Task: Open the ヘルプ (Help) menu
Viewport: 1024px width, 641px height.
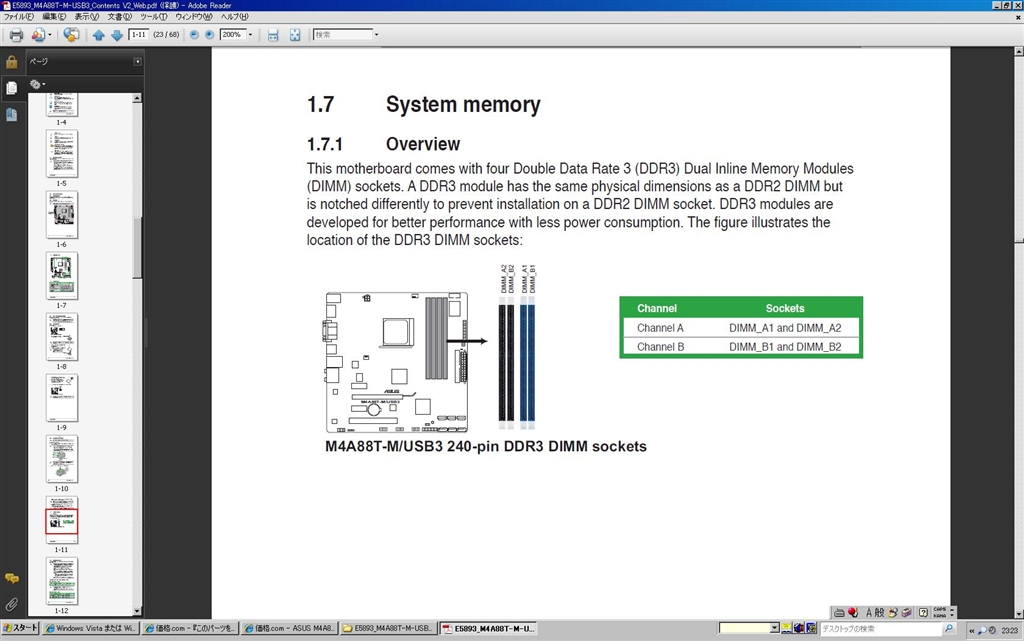Action: tap(234, 17)
